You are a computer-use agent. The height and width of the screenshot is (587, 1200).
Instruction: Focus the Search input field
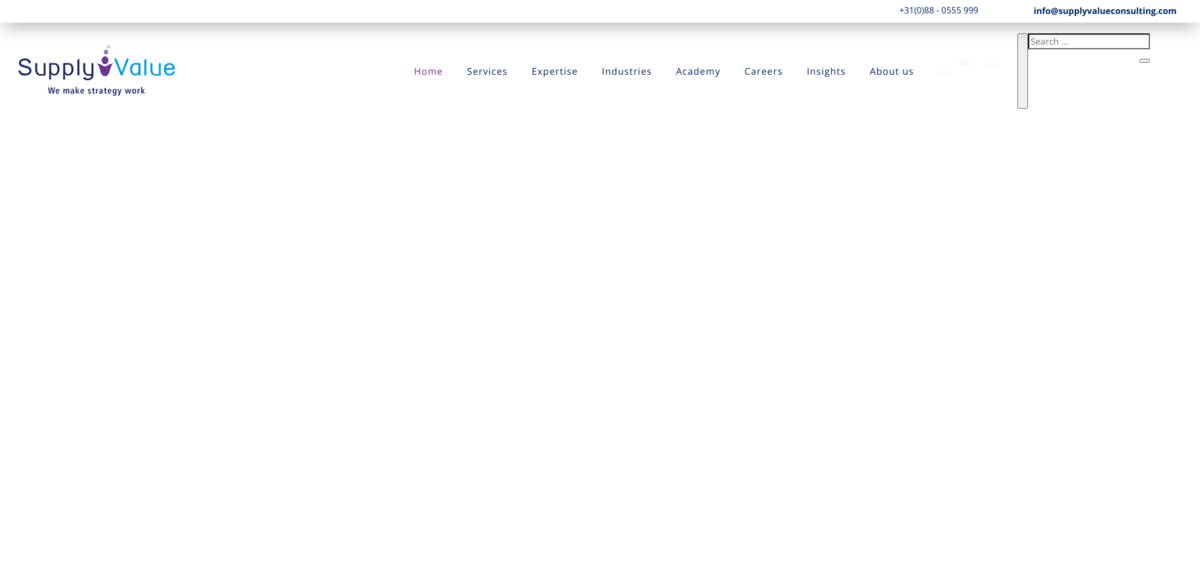pos(1088,42)
